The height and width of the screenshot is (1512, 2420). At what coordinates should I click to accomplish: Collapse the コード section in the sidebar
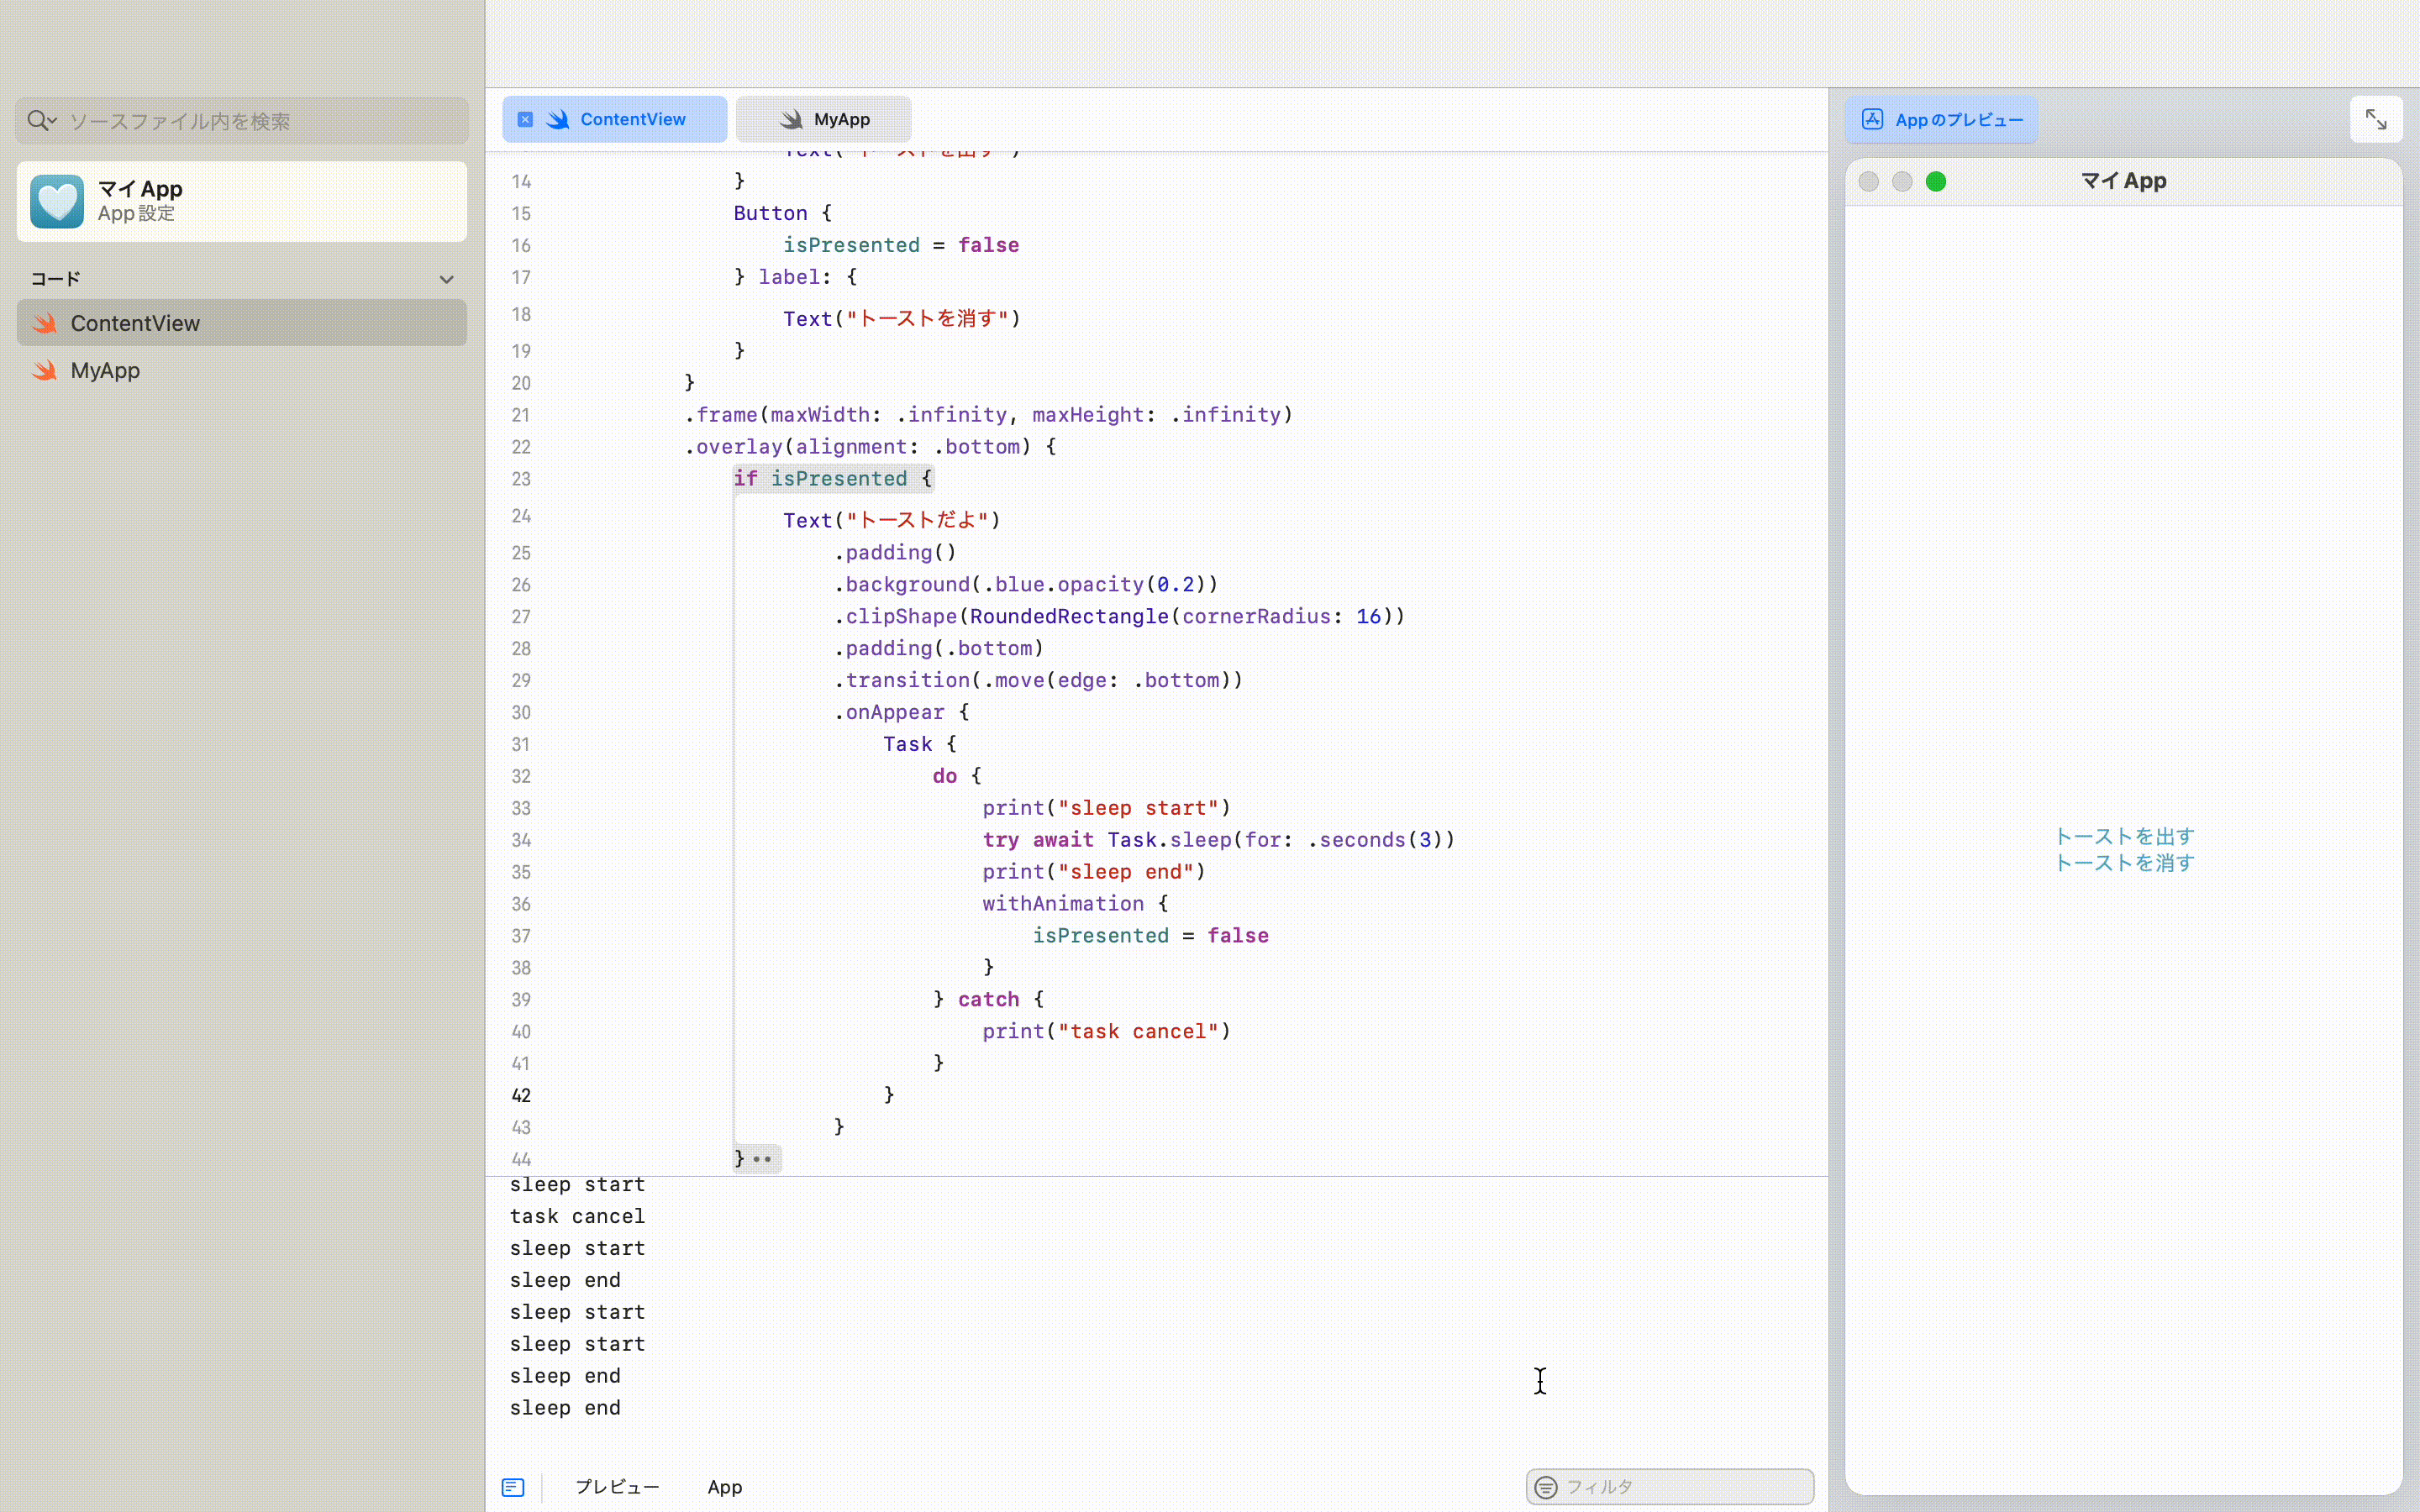pos(446,279)
